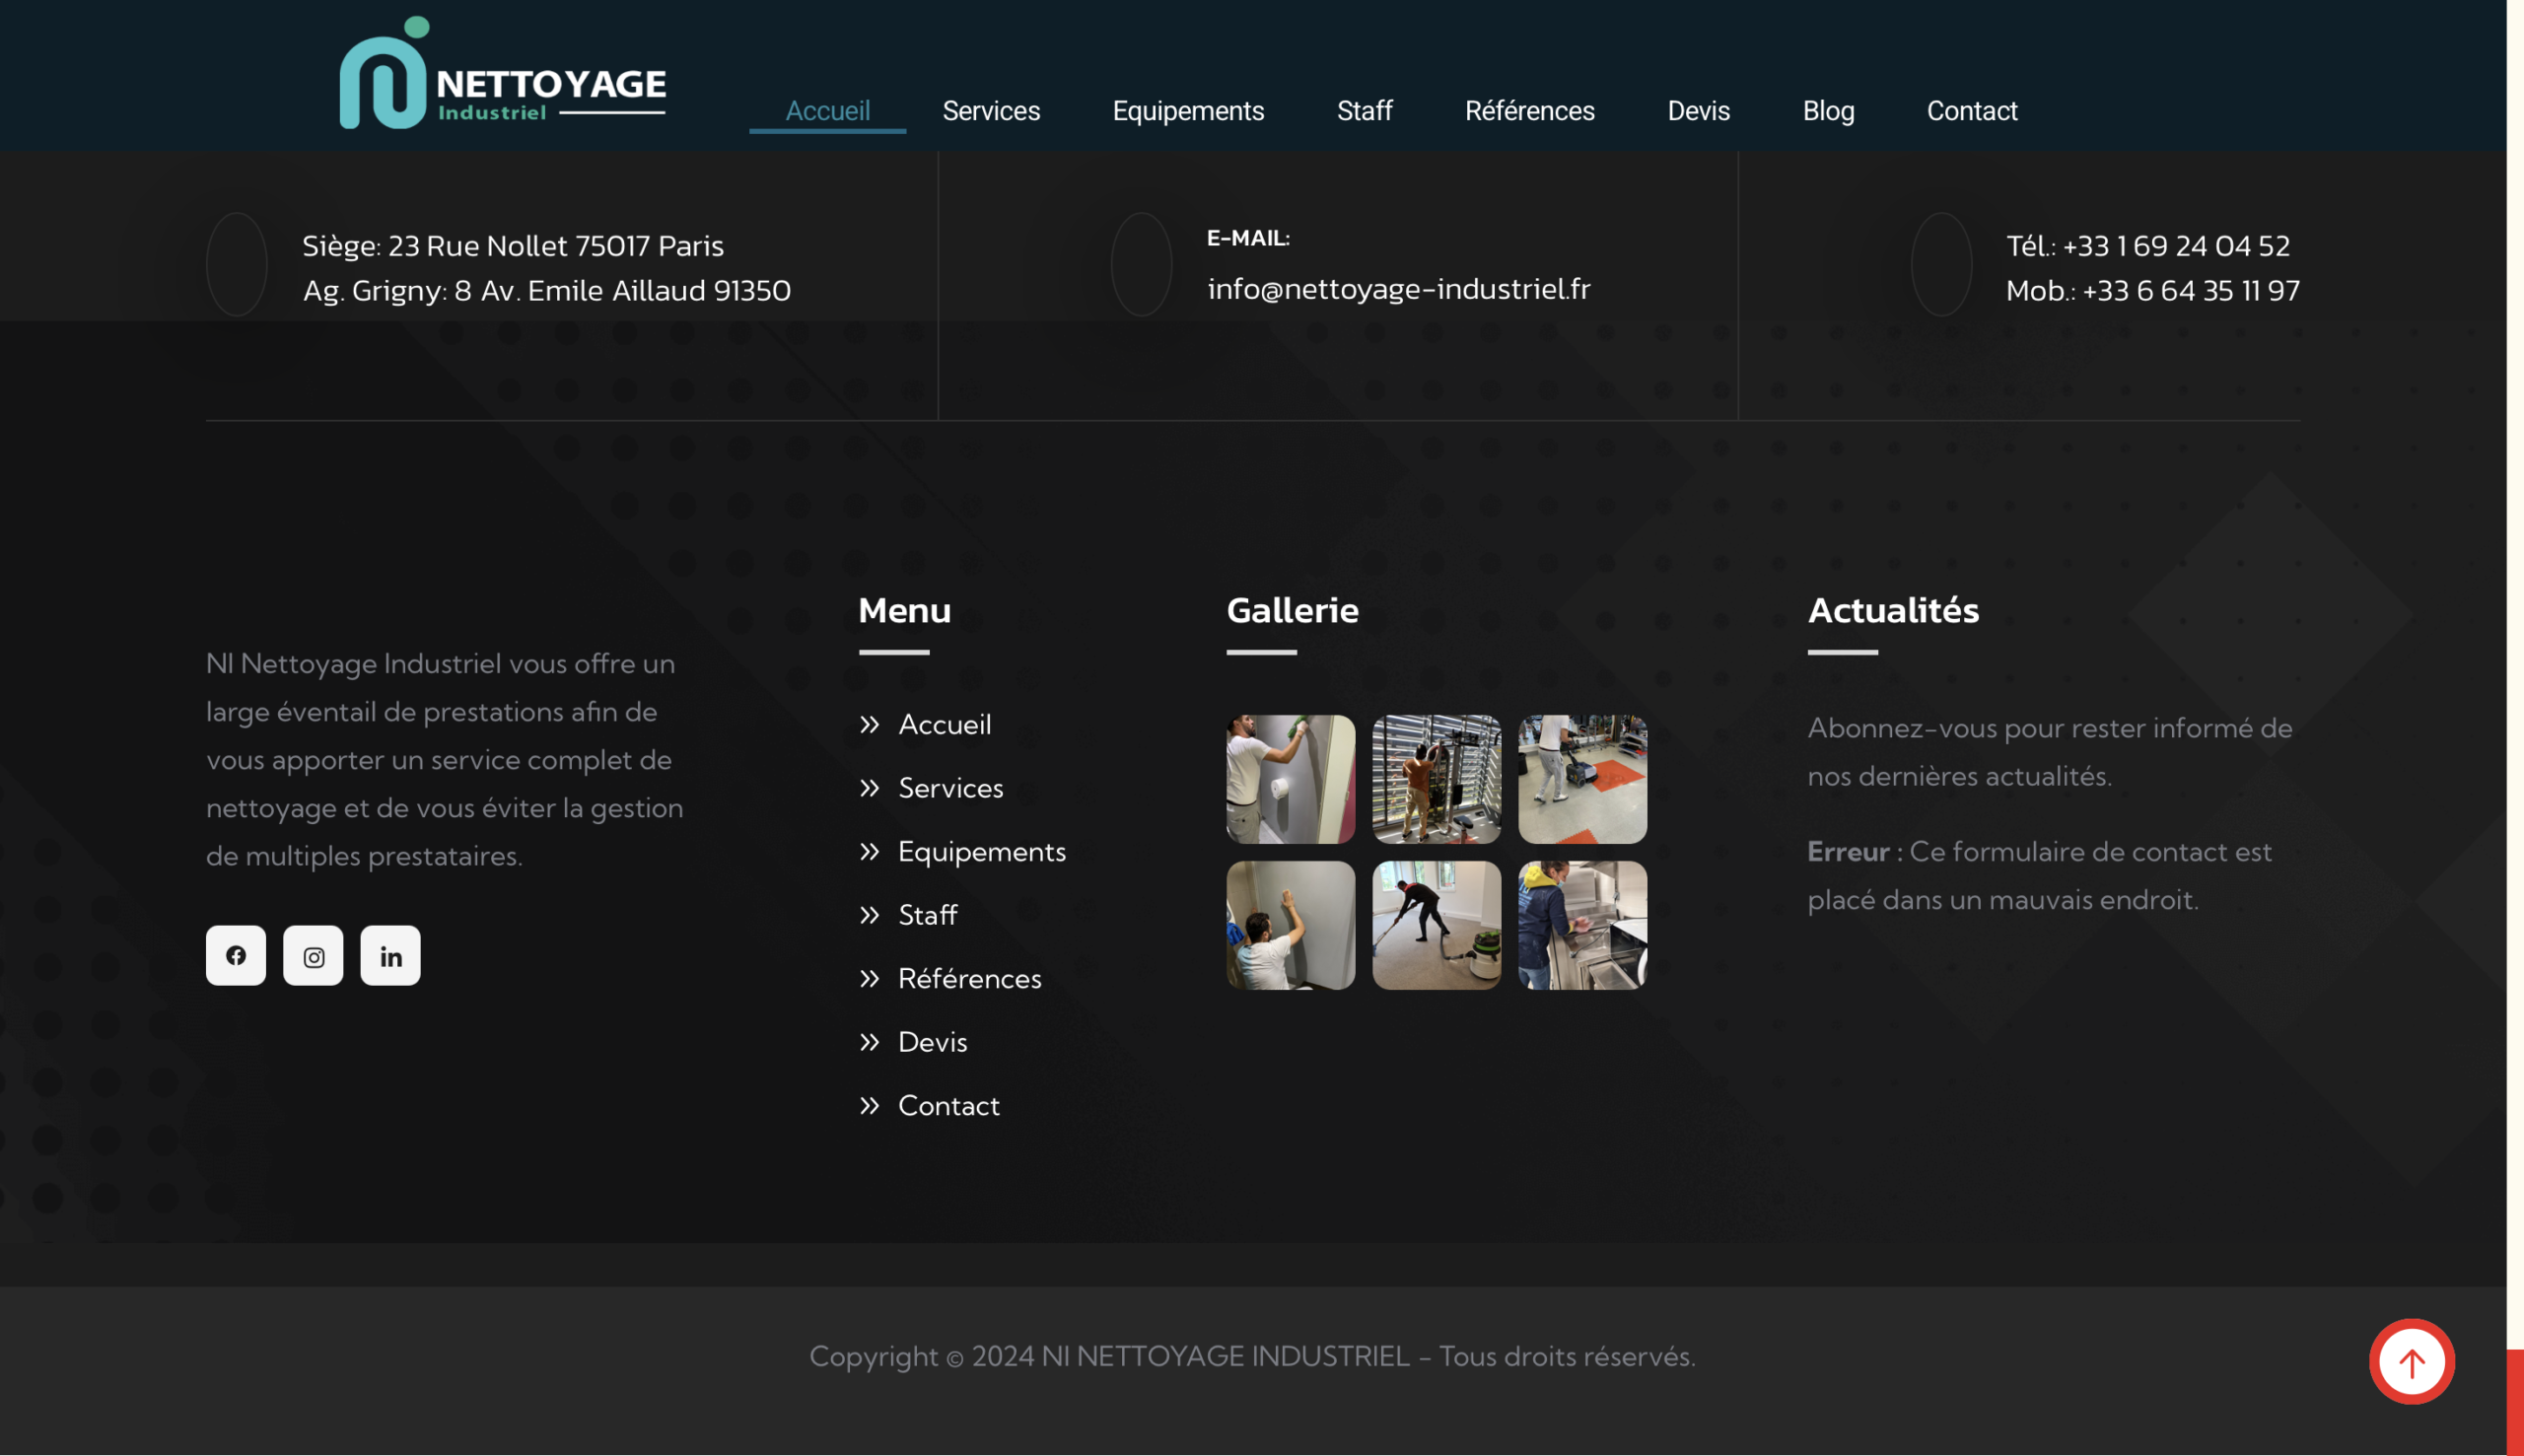Select the Blog item in top navigation
The width and height of the screenshot is (2524, 1456).
coord(1828,111)
